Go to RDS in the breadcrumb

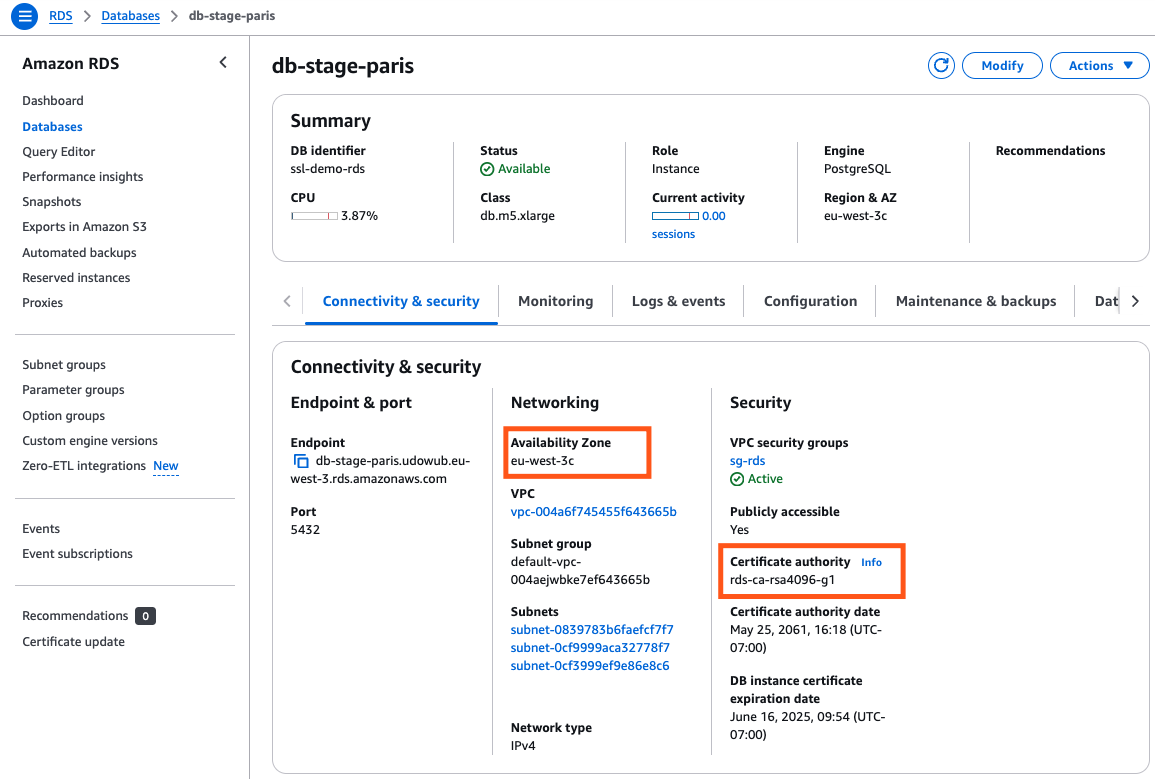pos(60,15)
